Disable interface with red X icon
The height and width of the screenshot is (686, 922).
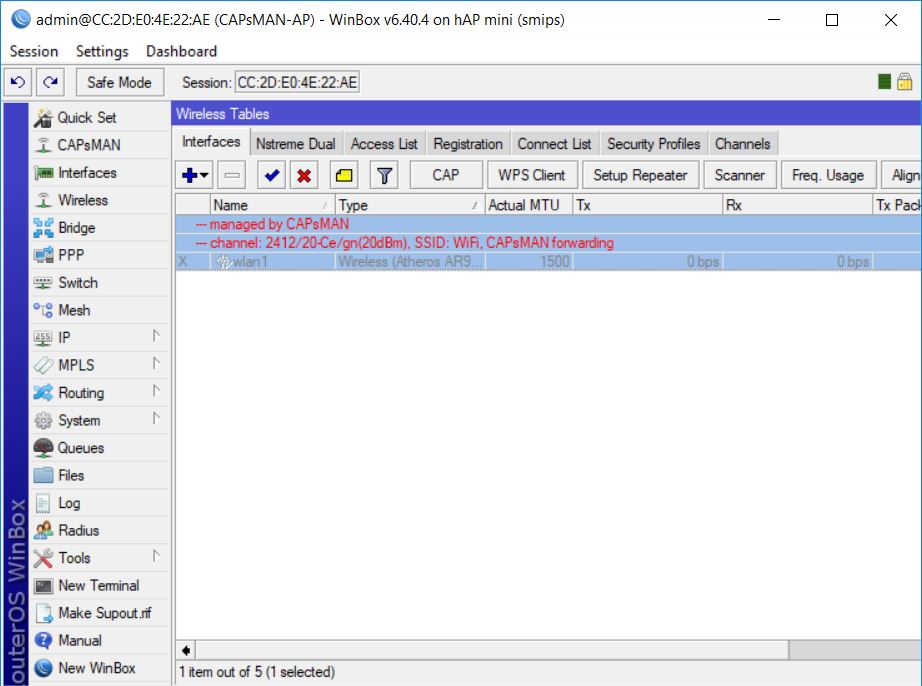pos(304,175)
